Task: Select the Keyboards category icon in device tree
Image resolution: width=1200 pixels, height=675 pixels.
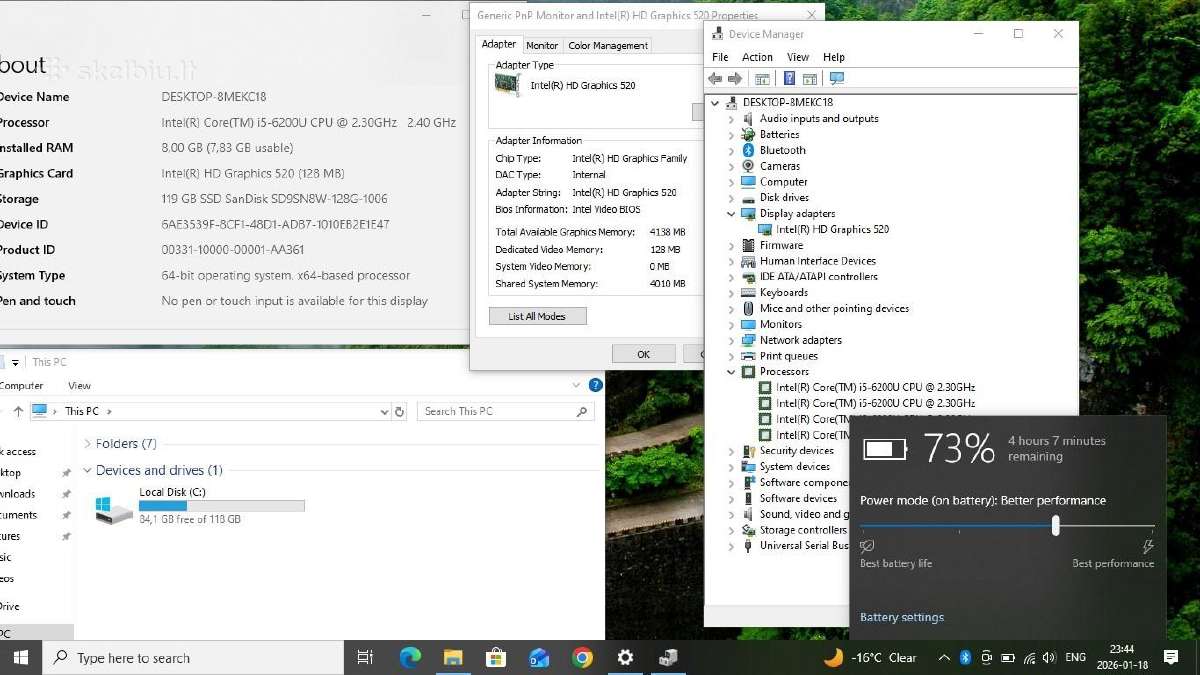Action: tap(748, 293)
